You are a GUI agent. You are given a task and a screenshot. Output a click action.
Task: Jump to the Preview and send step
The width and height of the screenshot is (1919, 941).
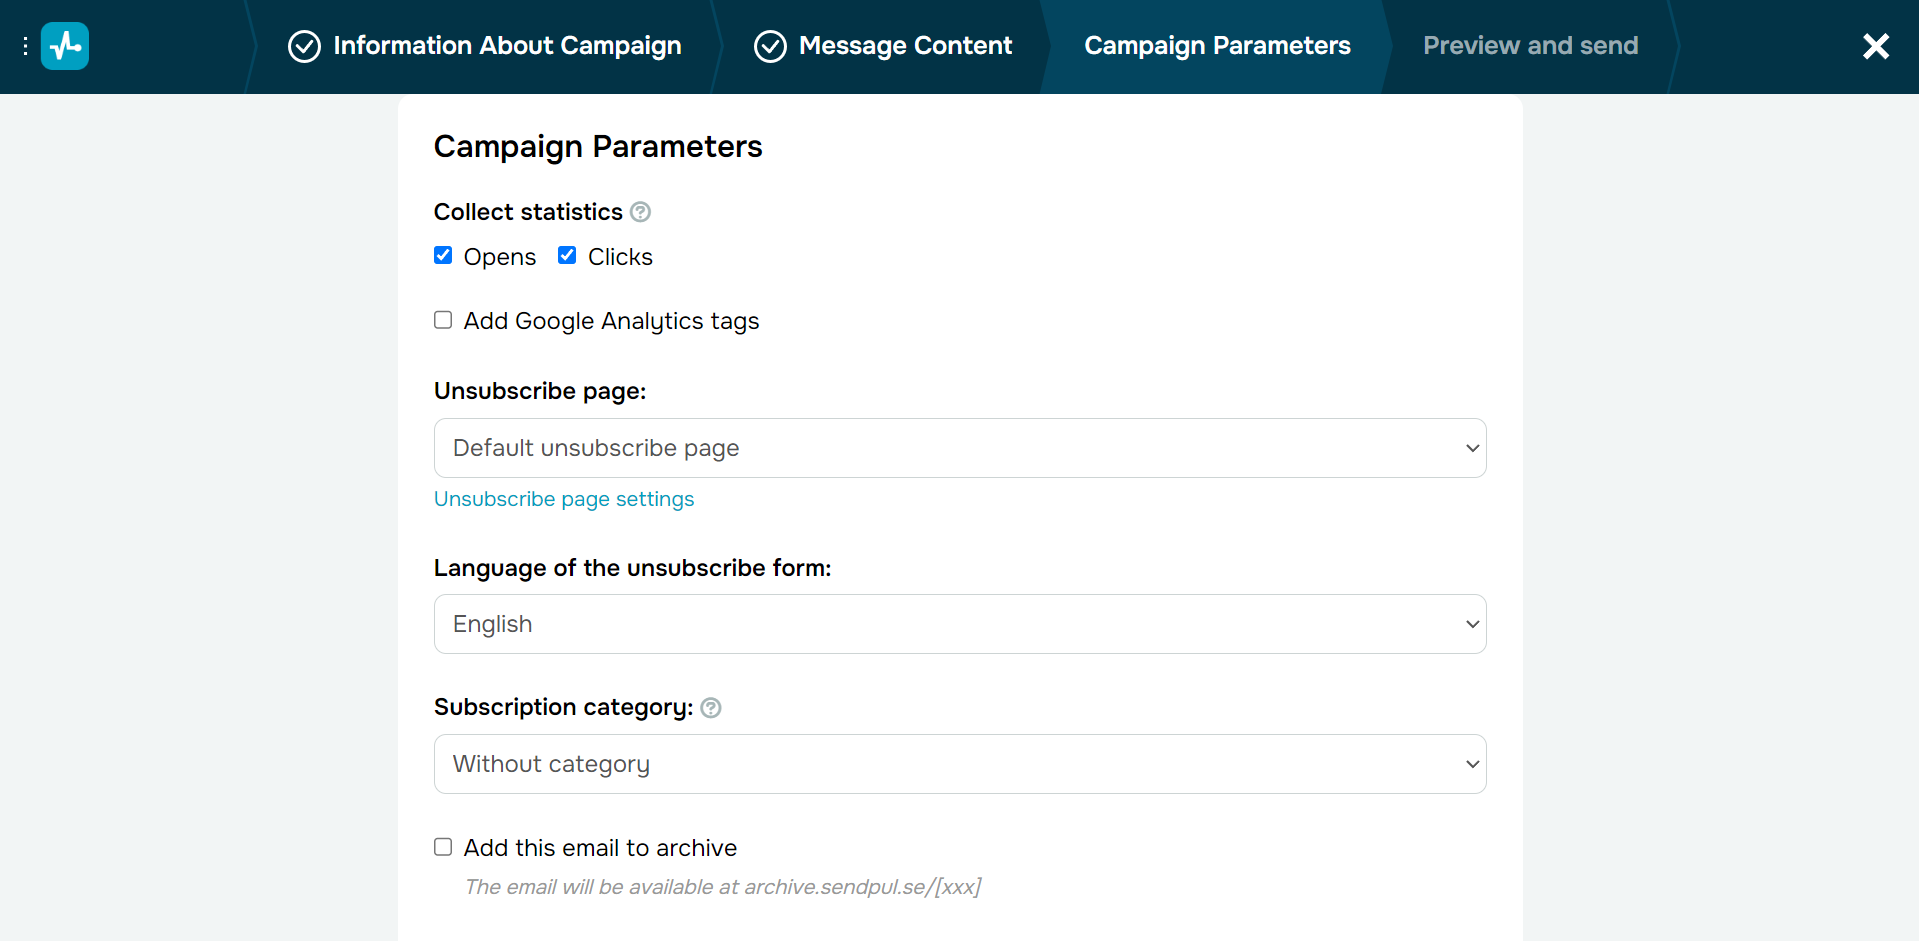[x=1530, y=46]
